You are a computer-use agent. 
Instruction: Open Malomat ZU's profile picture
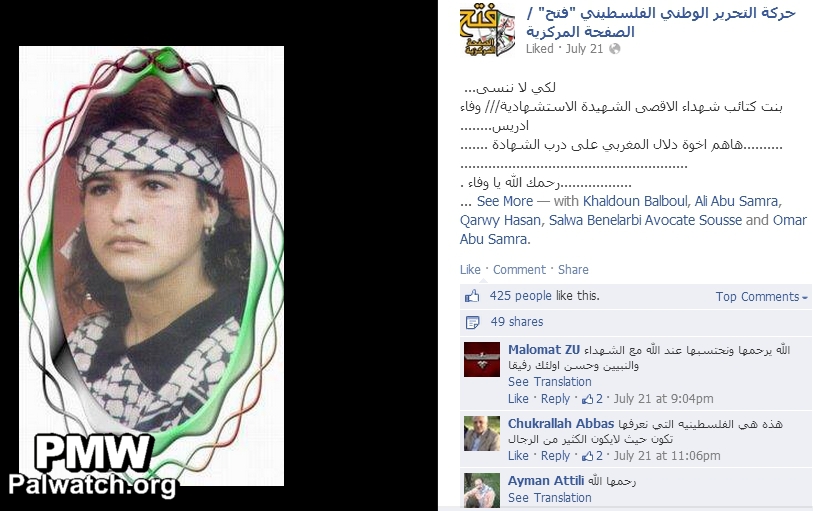[x=482, y=359]
